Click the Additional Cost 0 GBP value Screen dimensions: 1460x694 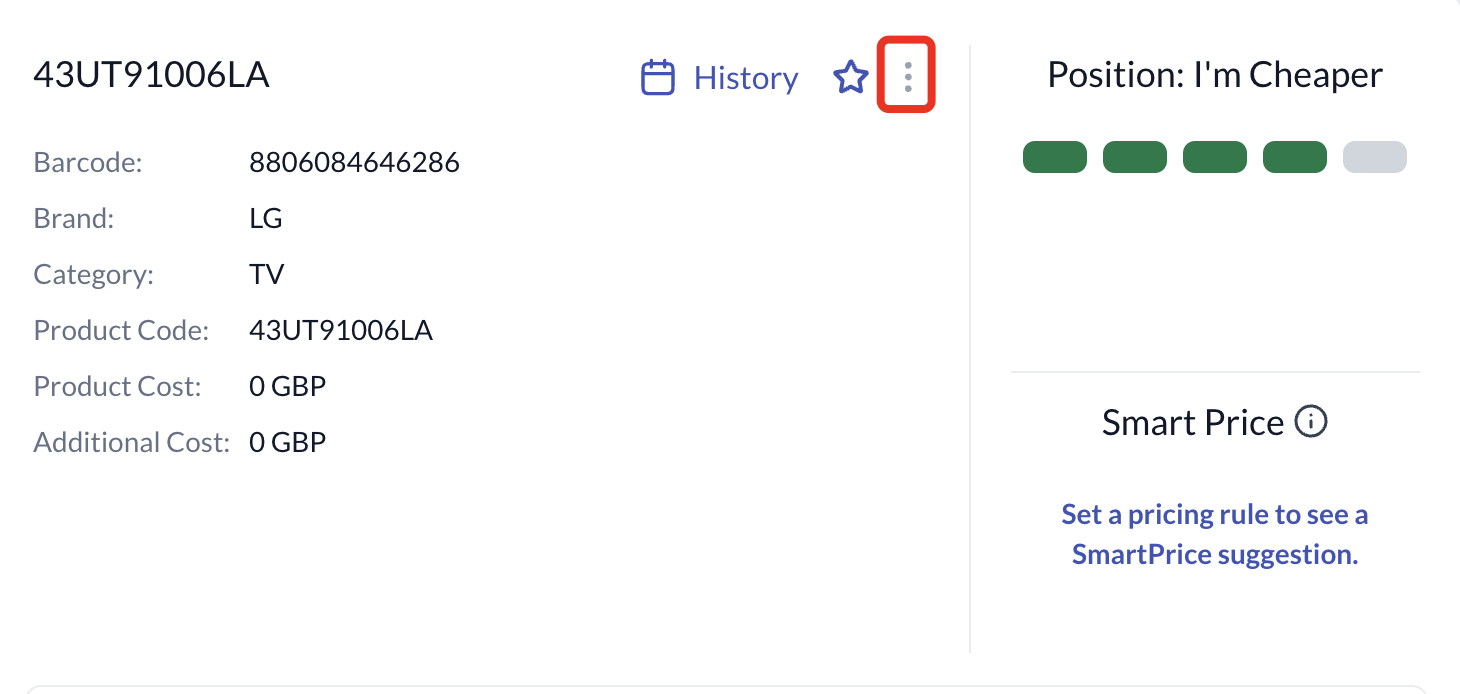[x=288, y=442]
